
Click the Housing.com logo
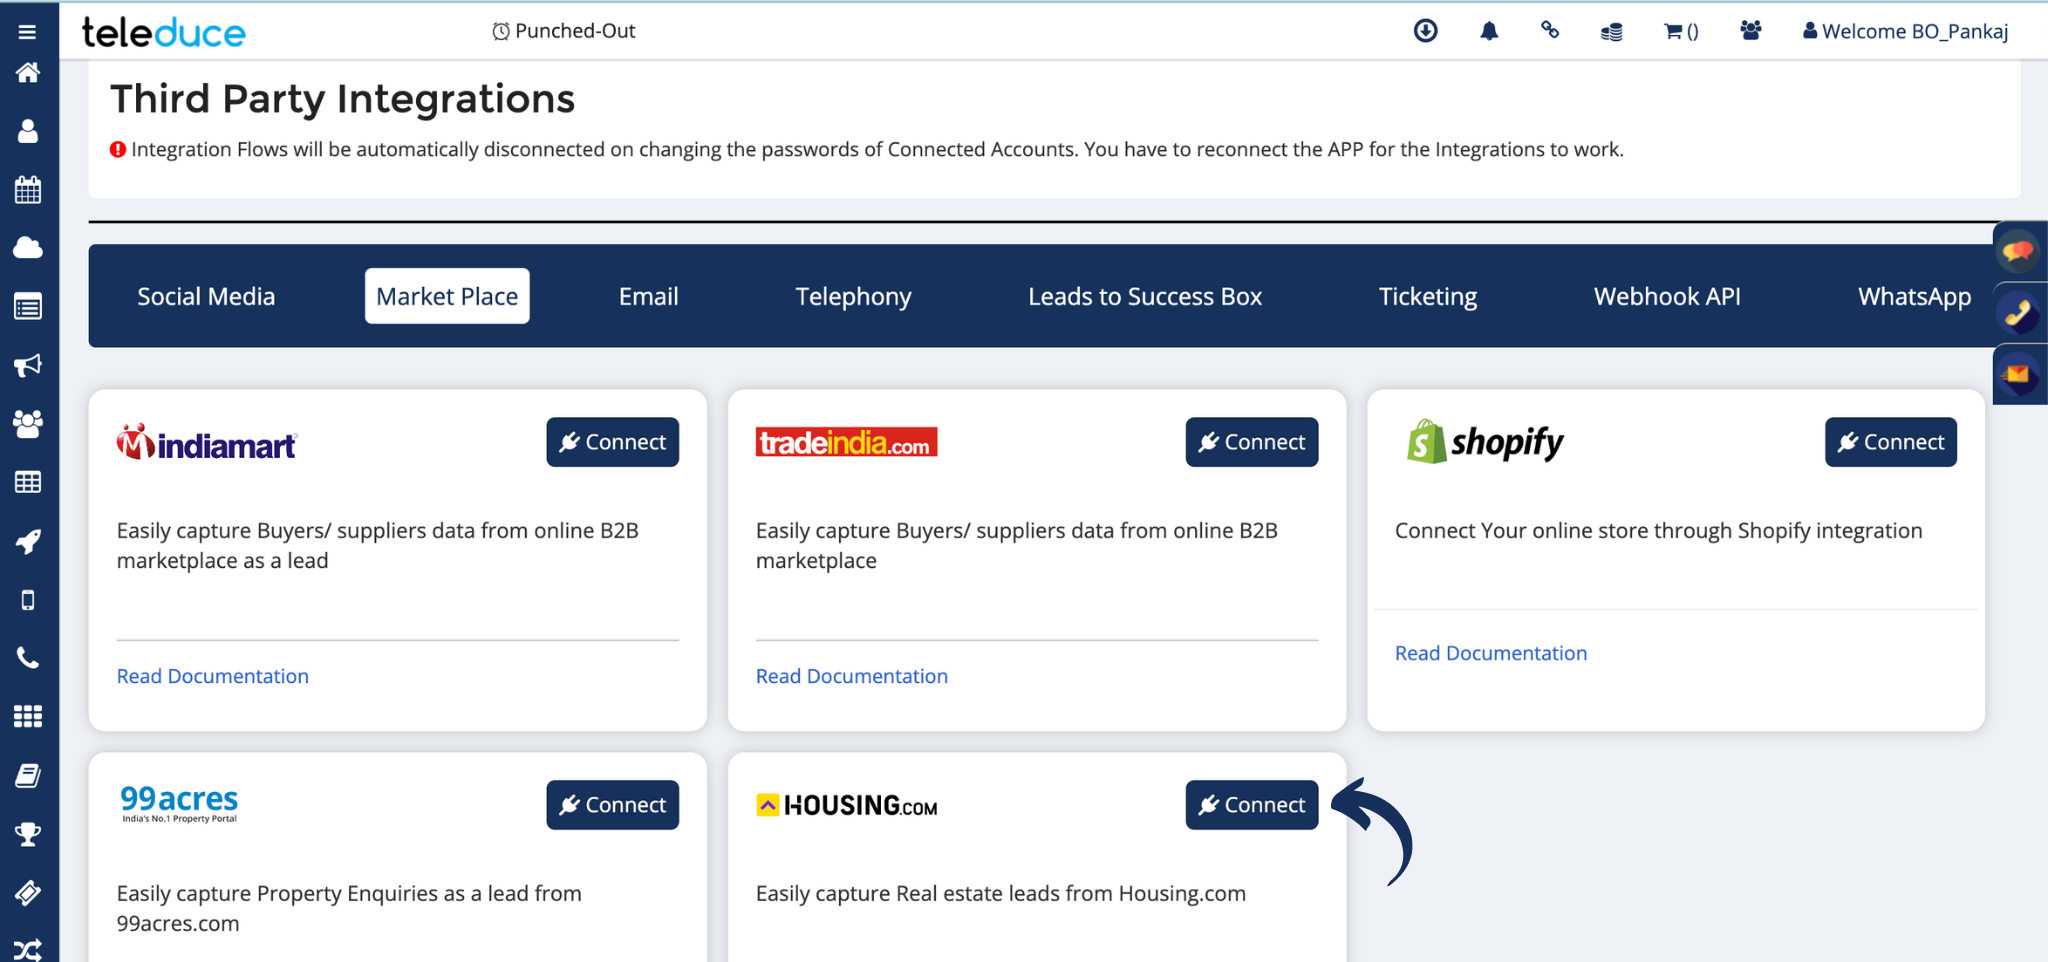click(x=847, y=805)
